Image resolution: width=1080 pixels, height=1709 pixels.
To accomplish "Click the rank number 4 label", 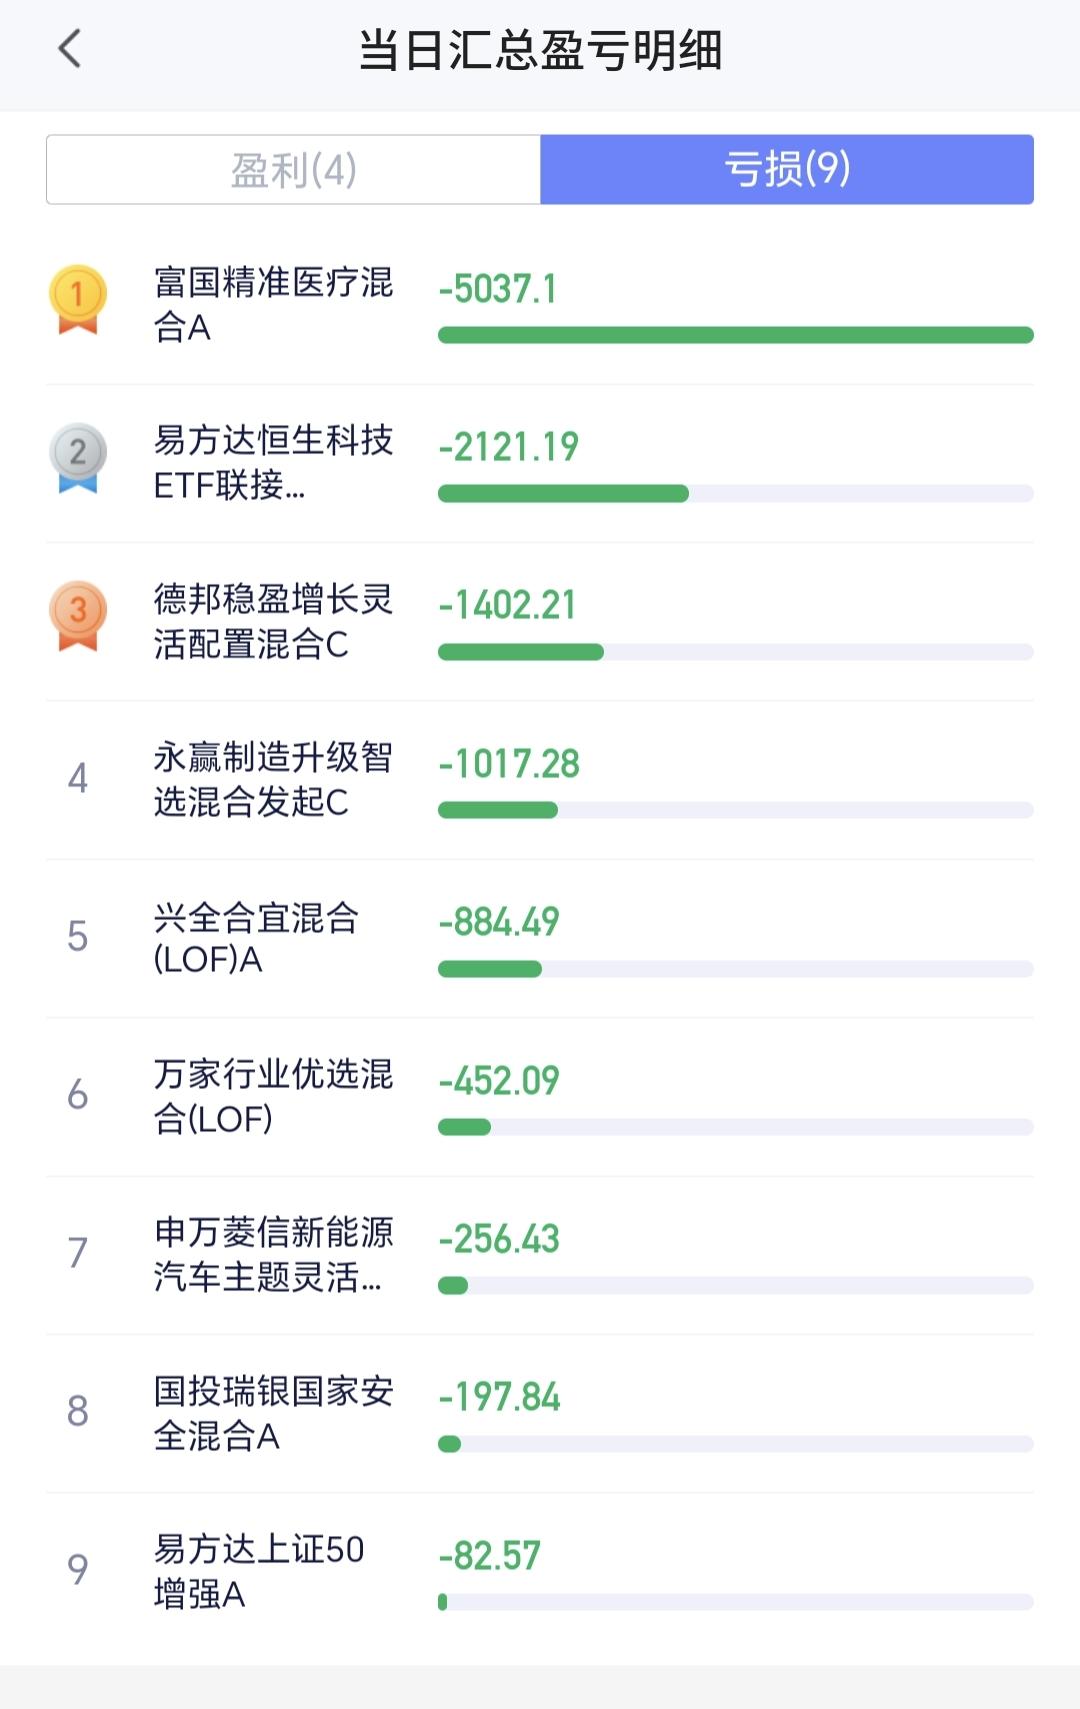I will coord(77,778).
